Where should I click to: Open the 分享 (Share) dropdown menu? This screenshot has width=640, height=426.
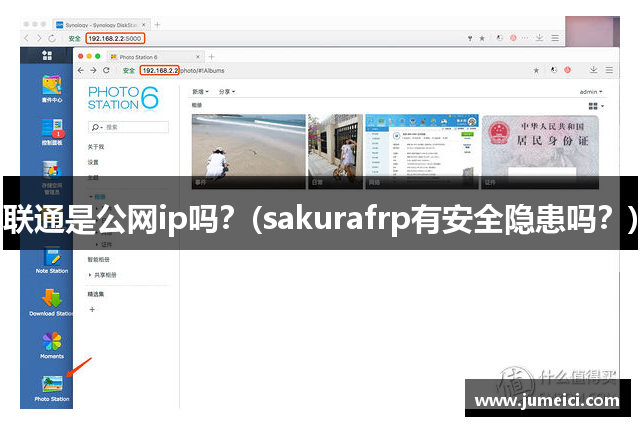(227, 92)
